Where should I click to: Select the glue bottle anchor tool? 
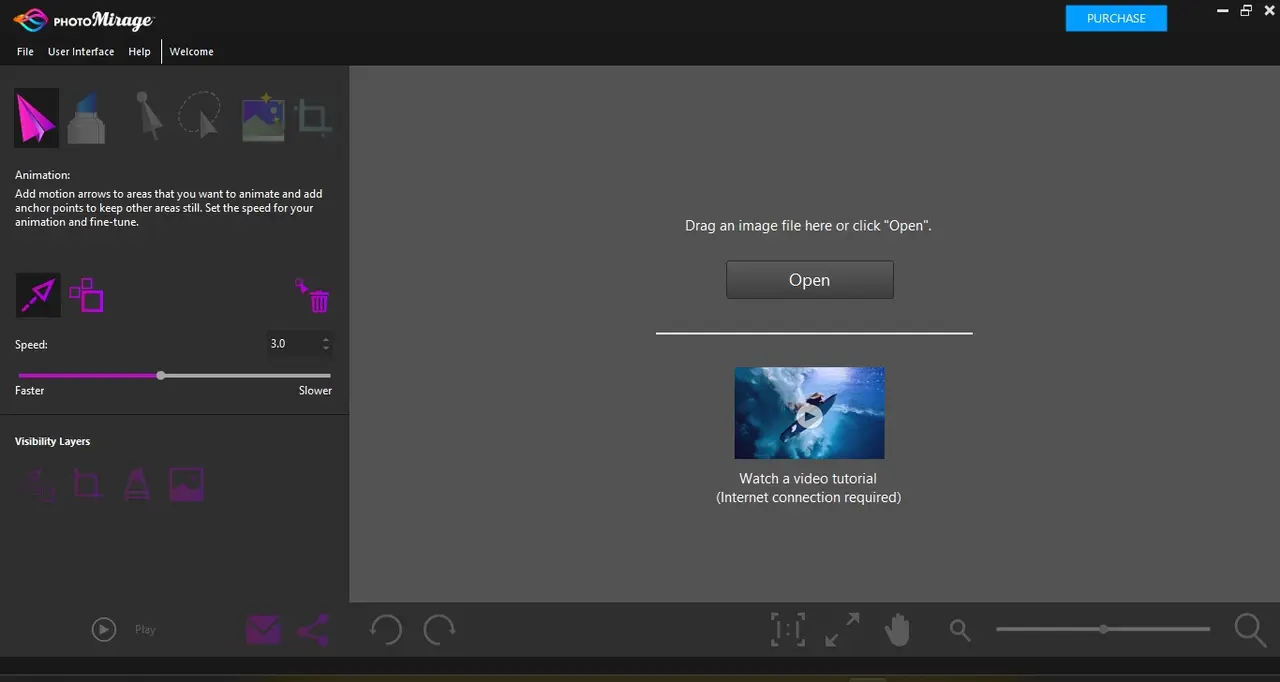pyautogui.click(x=86, y=118)
